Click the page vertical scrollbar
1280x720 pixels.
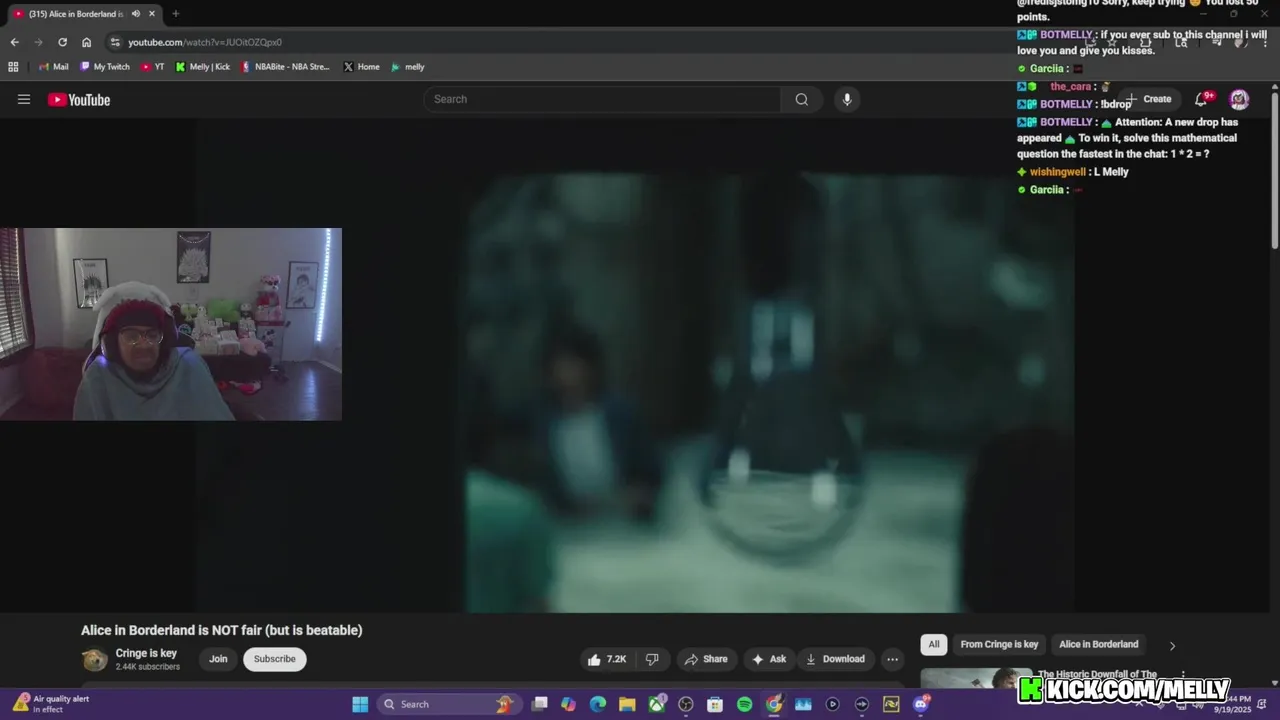[1275, 170]
